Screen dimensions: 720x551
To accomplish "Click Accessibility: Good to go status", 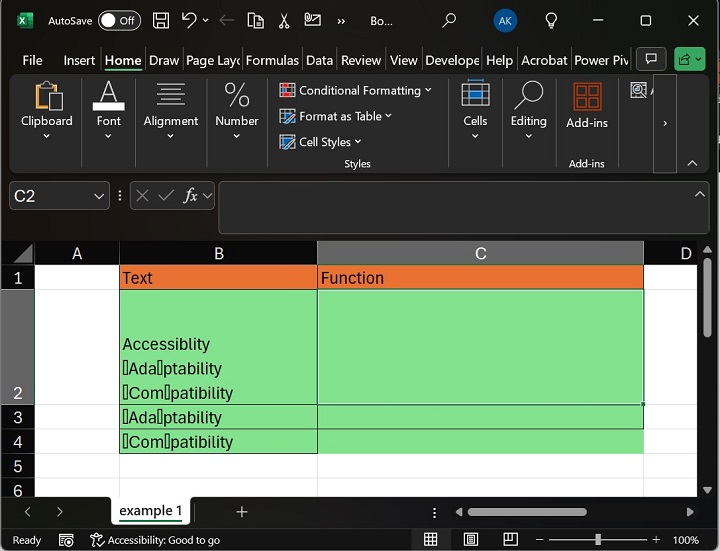I will pyautogui.click(x=155, y=540).
